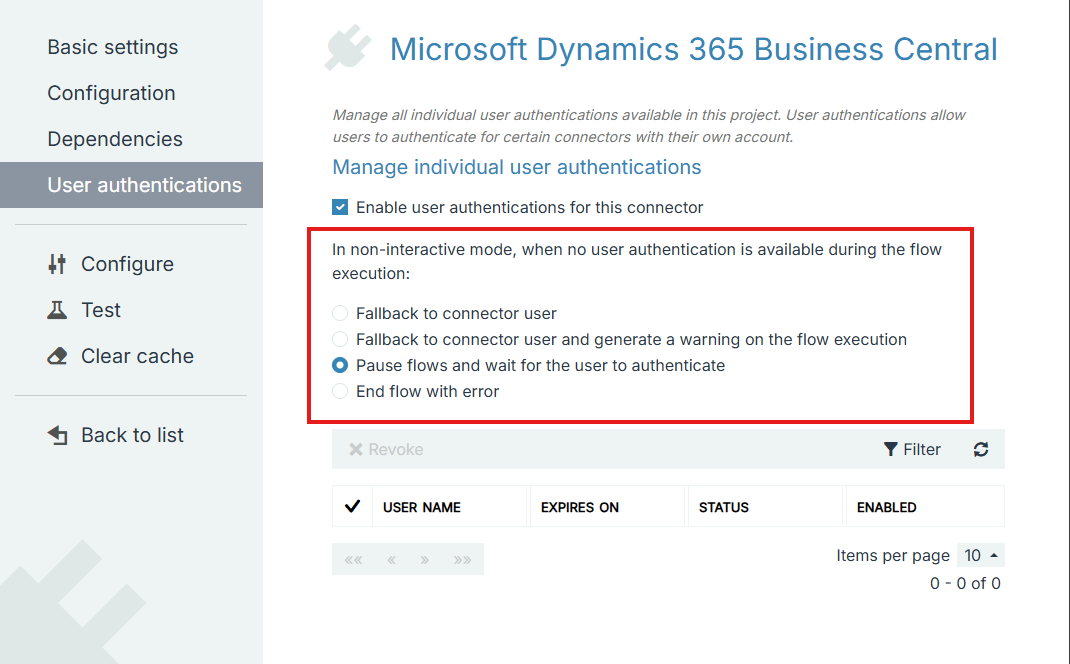Open Items per page dropdown

pos(981,555)
